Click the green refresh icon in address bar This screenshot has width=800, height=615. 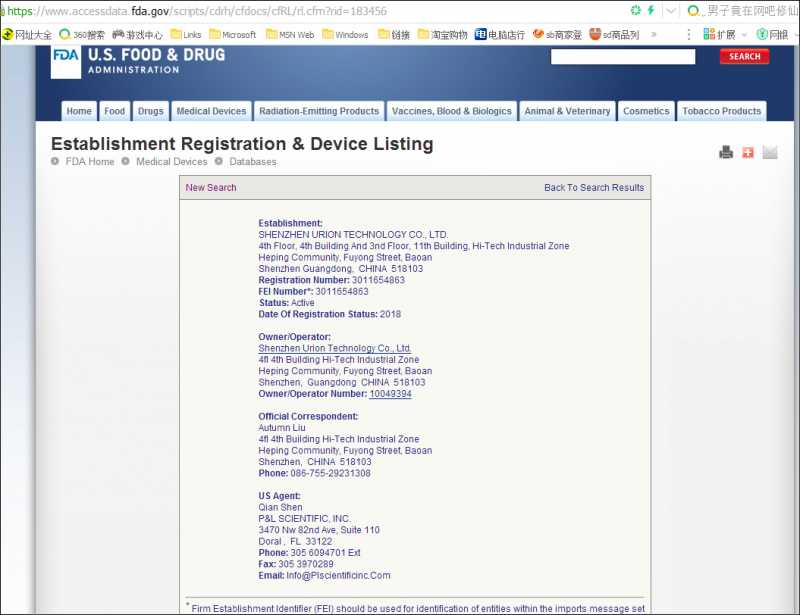click(636, 10)
